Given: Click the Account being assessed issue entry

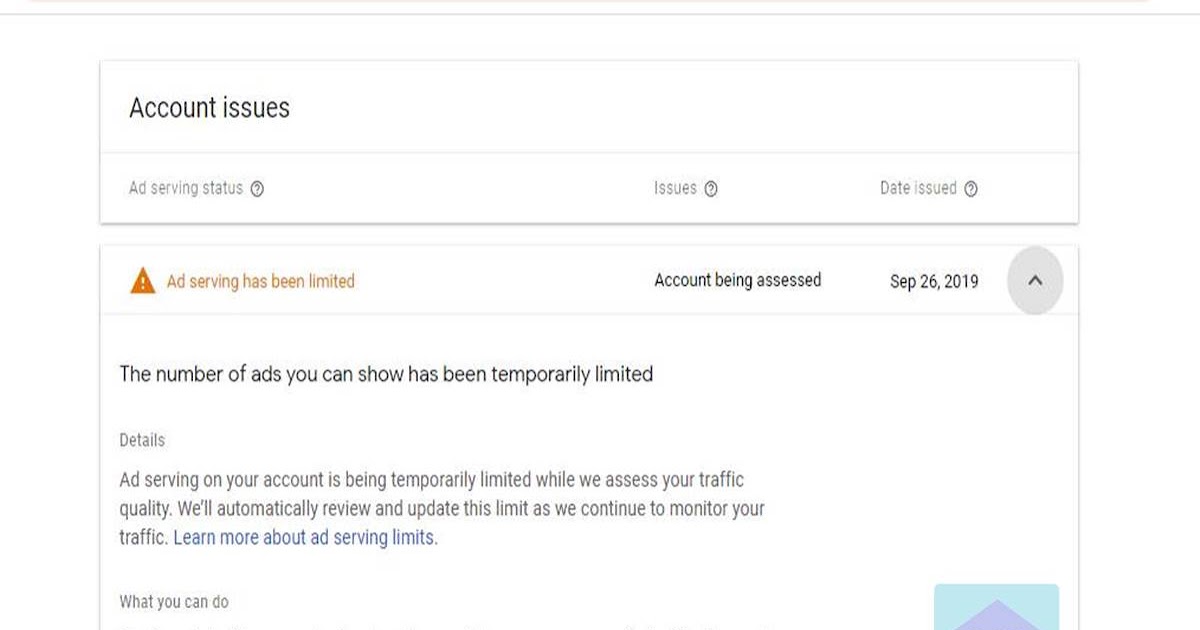Looking at the screenshot, I should (x=737, y=280).
